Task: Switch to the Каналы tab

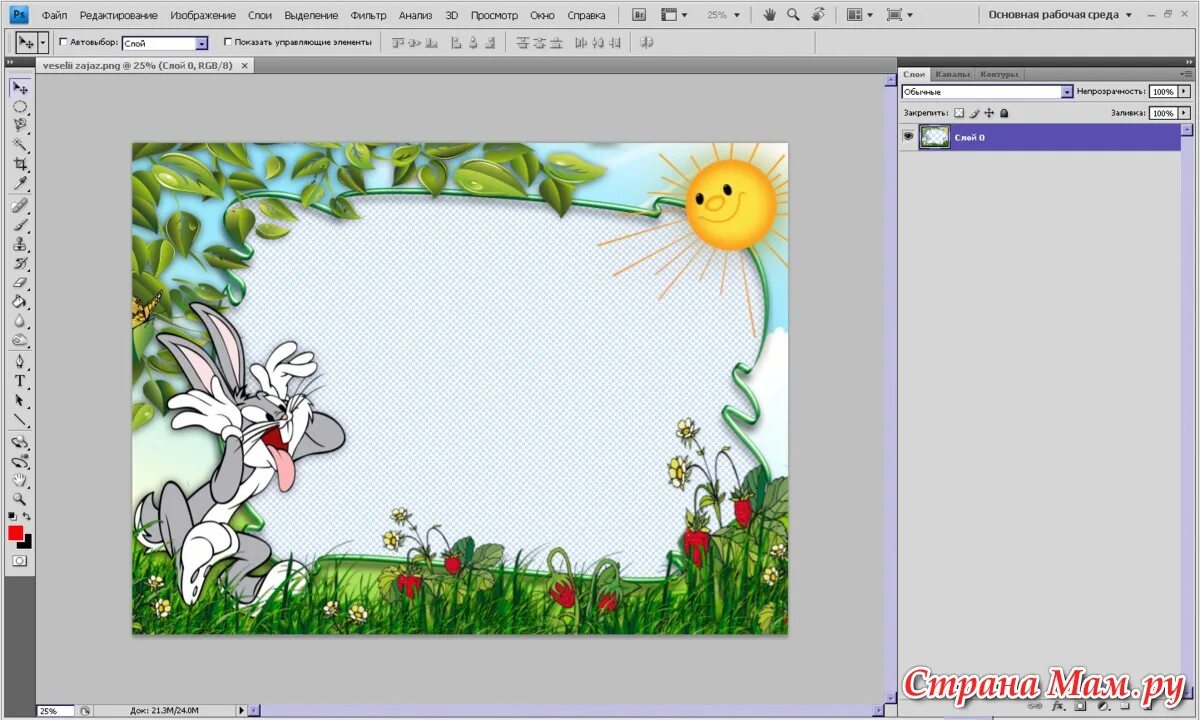Action: coord(951,74)
